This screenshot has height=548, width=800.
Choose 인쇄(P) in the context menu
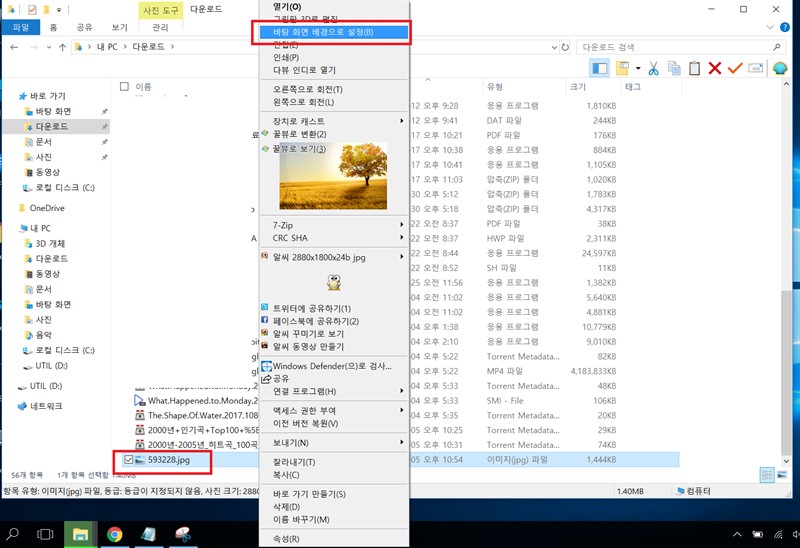tap(334, 58)
